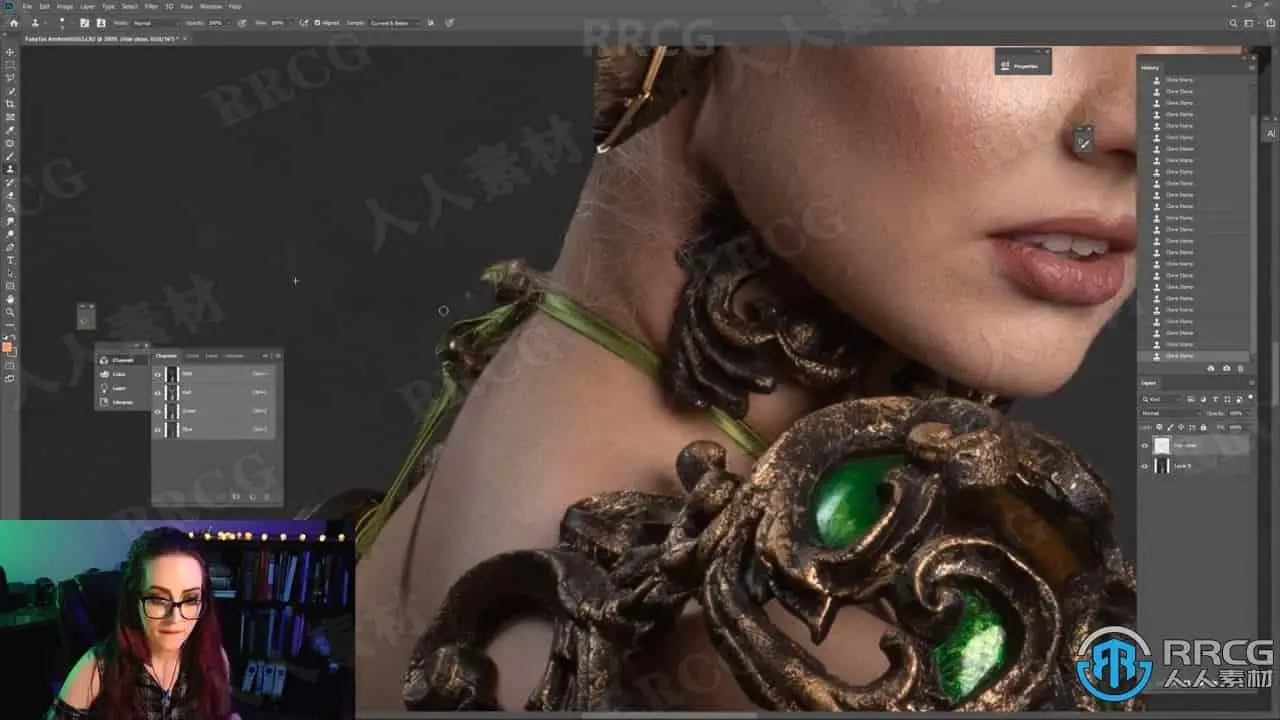
Task: Click the Opacity value field in options bar
Action: point(216,22)
